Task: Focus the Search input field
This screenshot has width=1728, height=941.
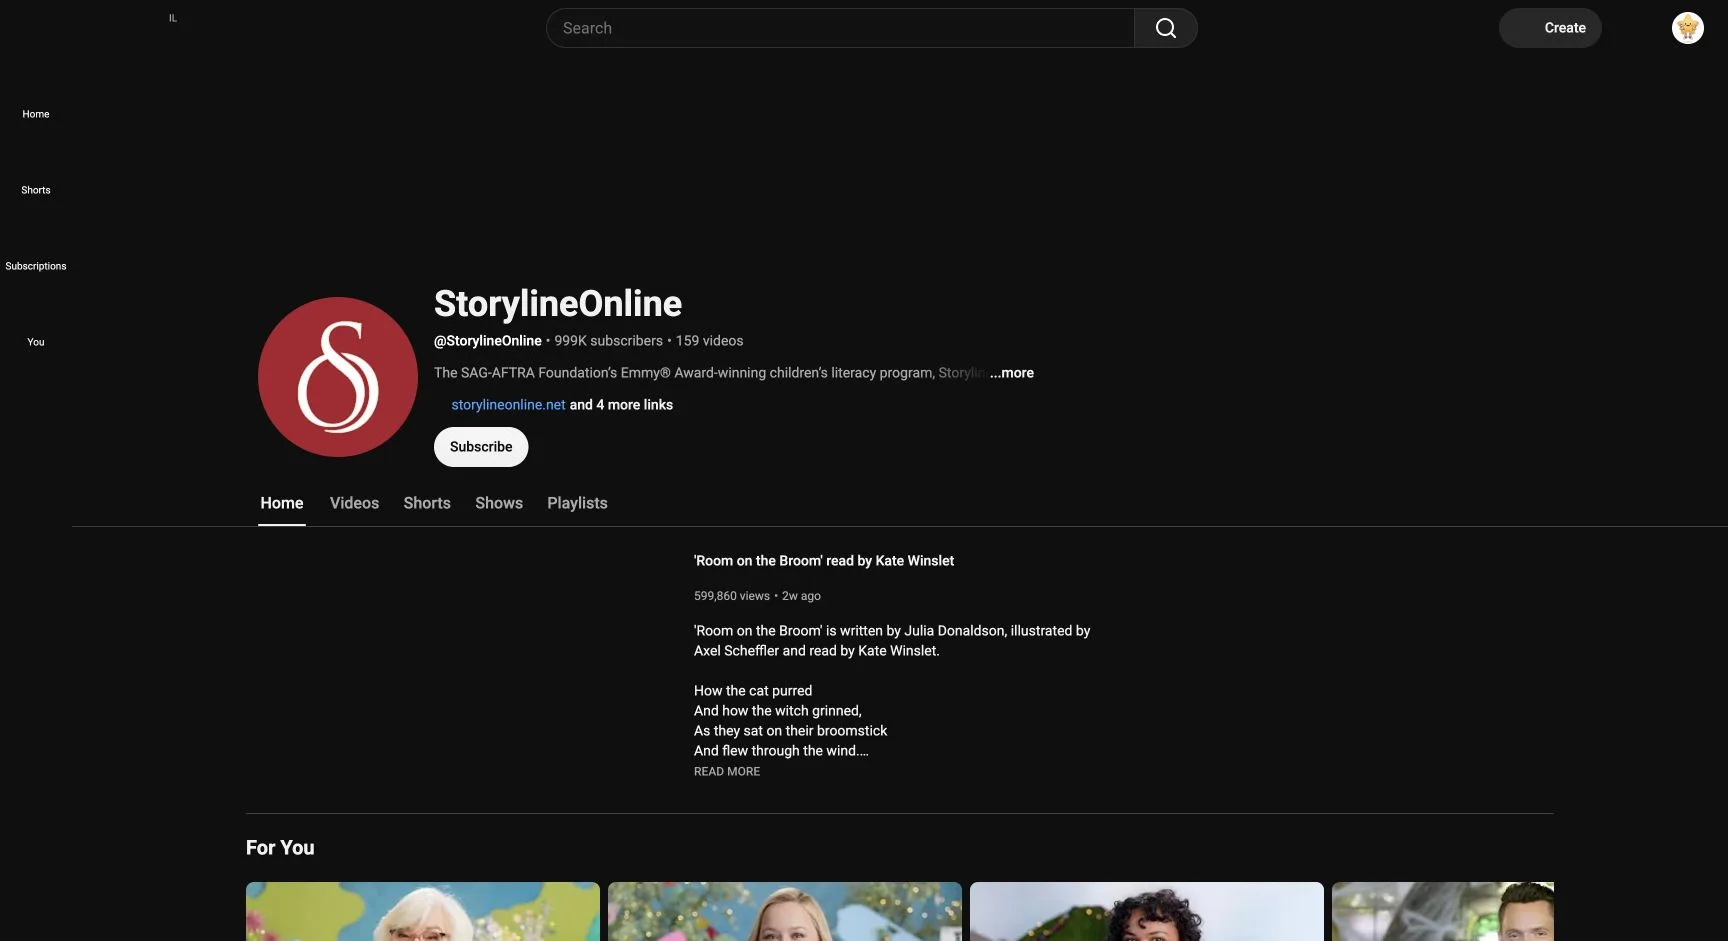Action: coord(840,28)
